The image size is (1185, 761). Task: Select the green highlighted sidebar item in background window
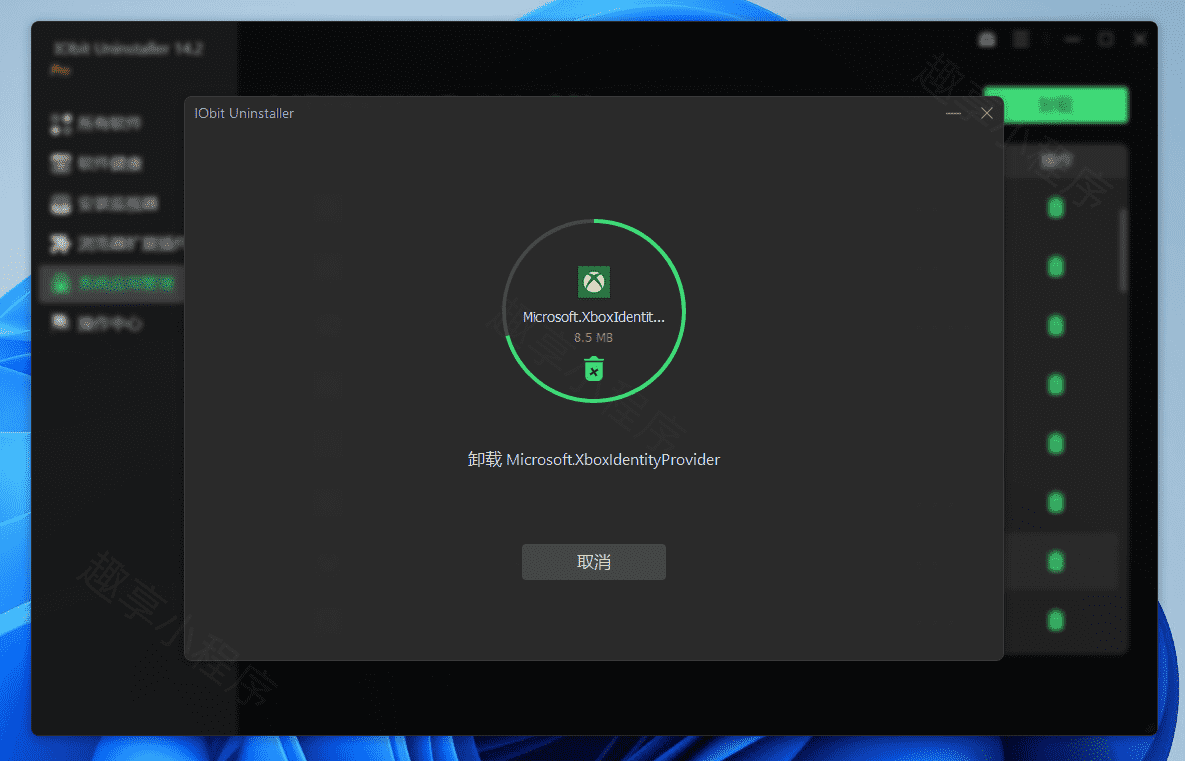pos(111,283)
